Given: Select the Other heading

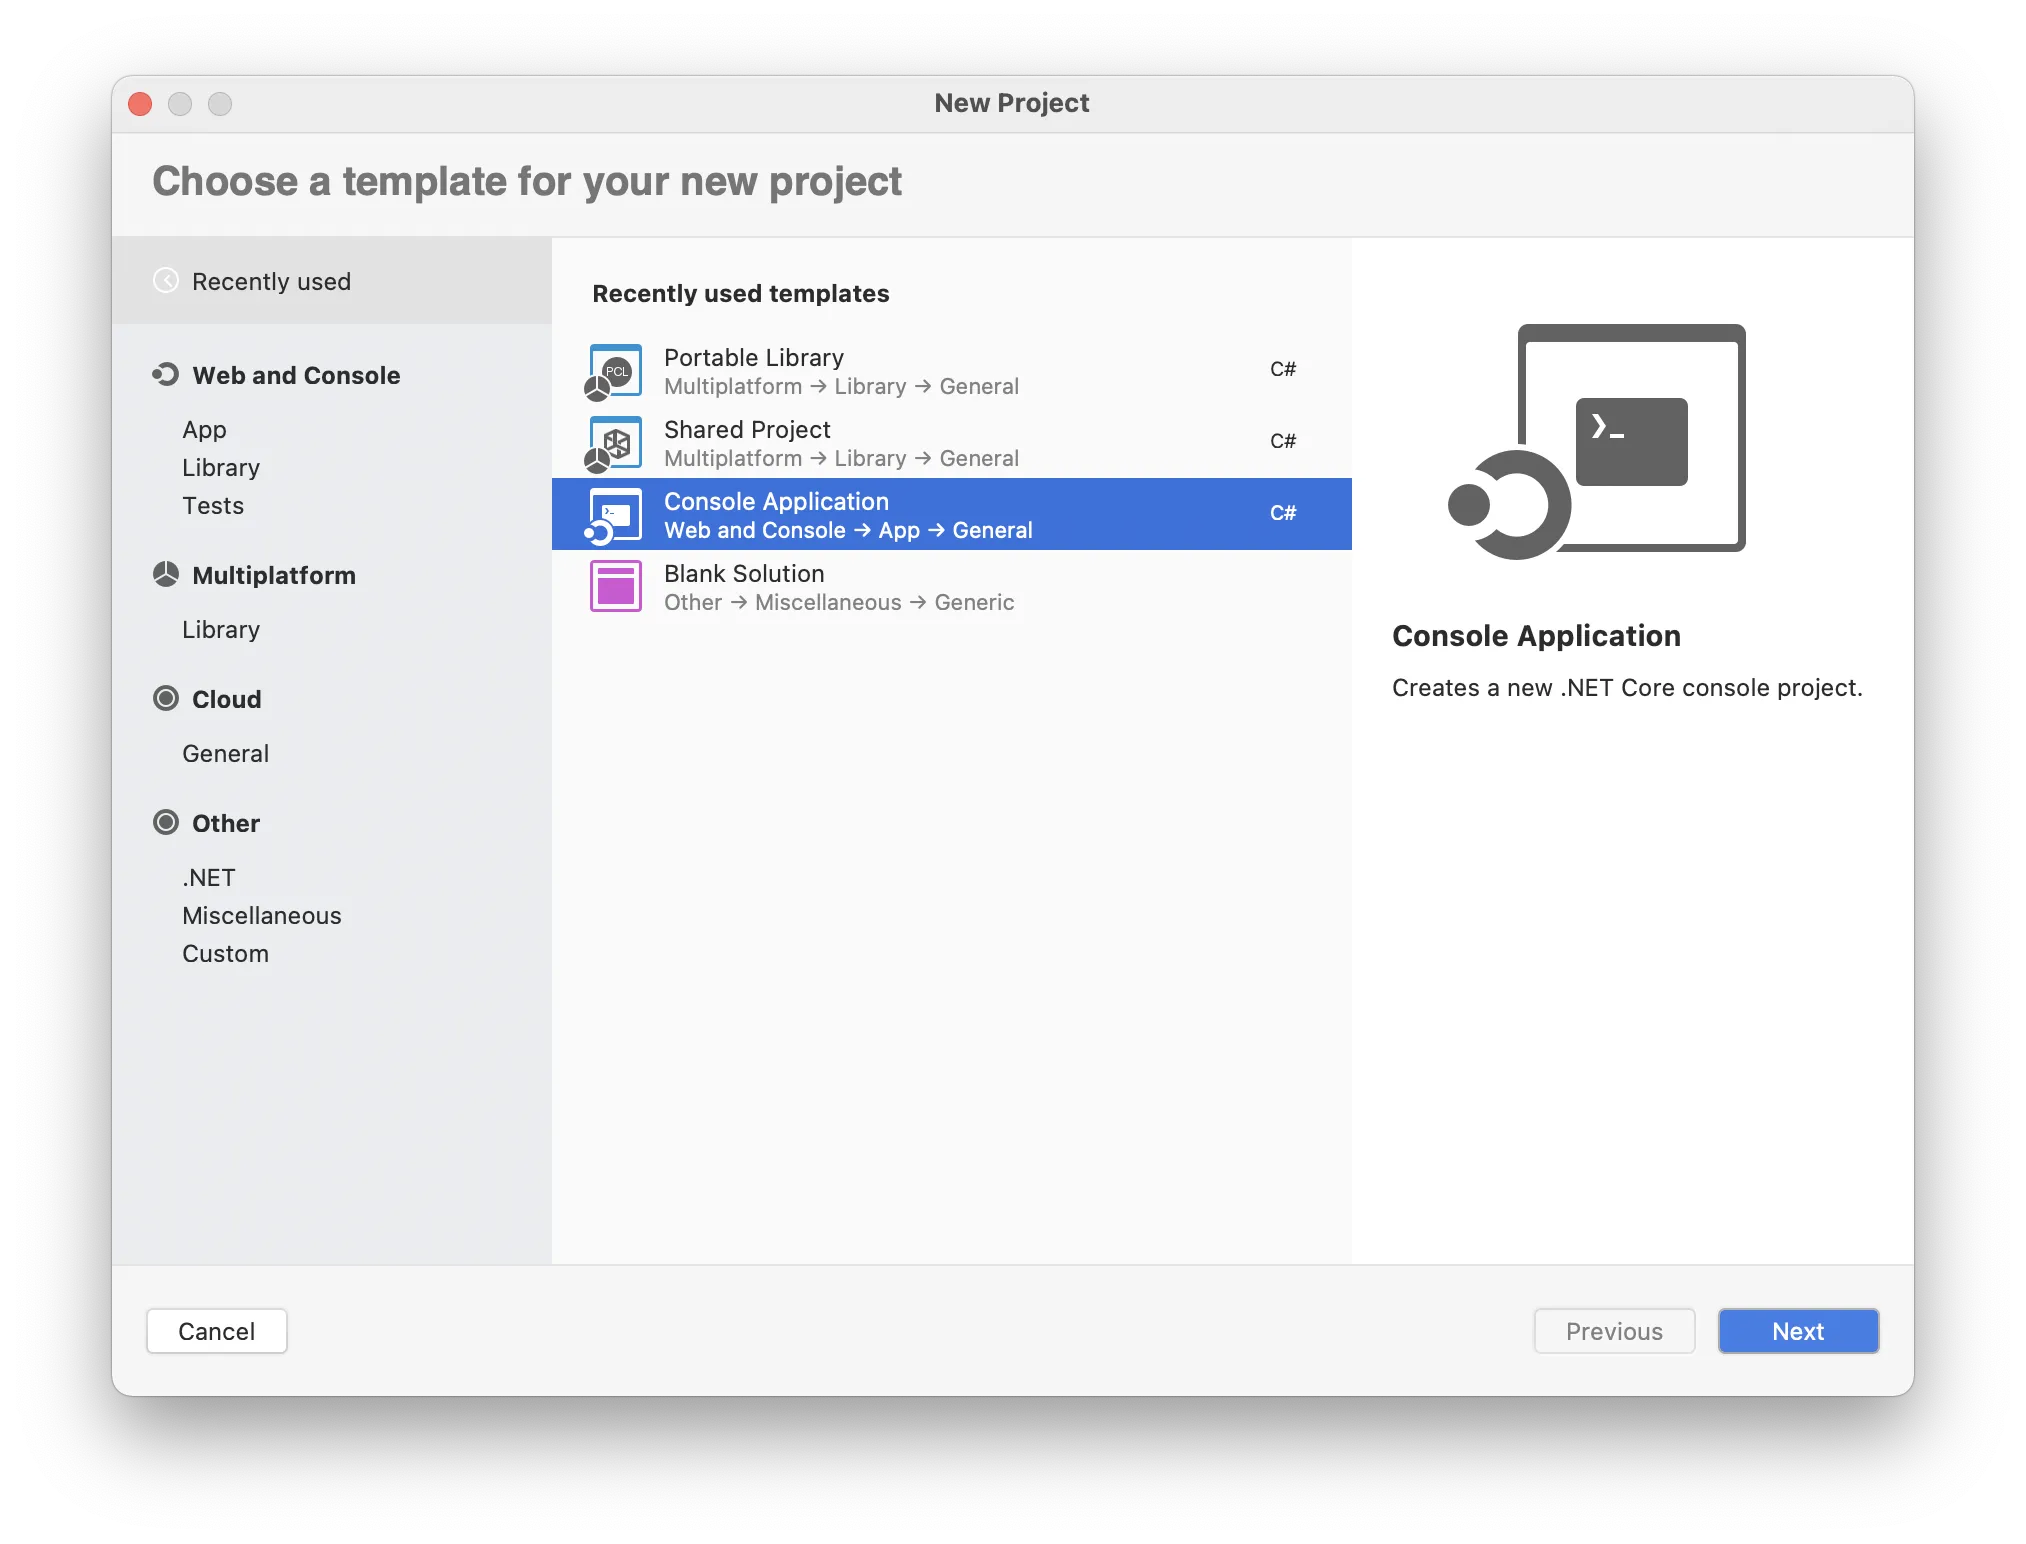Looking at the screenshot, I should 226,823.
